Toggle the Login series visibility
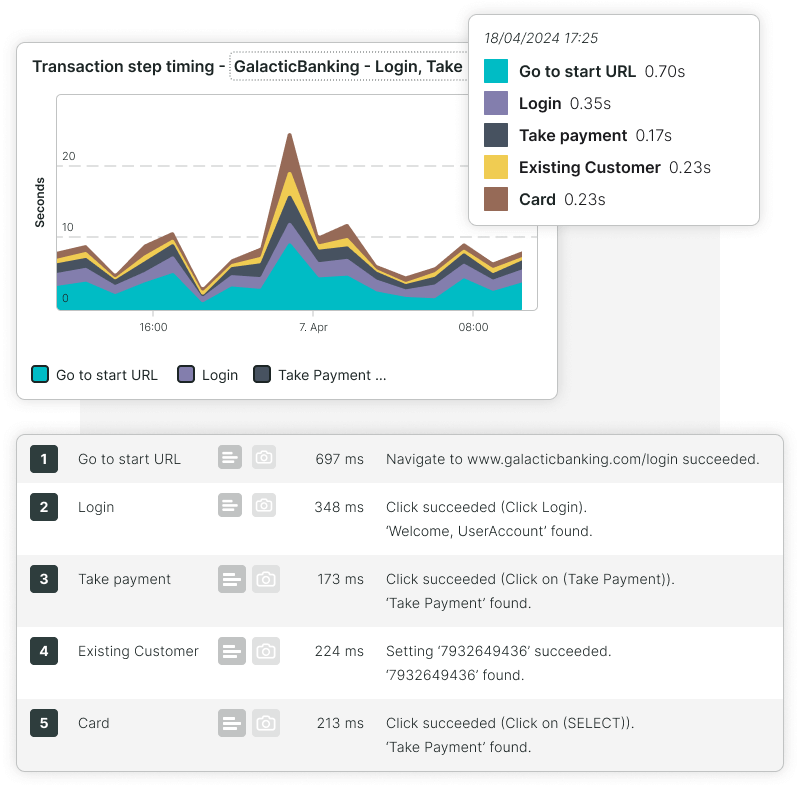The image size is (800, 800). (x=207, y=374)
